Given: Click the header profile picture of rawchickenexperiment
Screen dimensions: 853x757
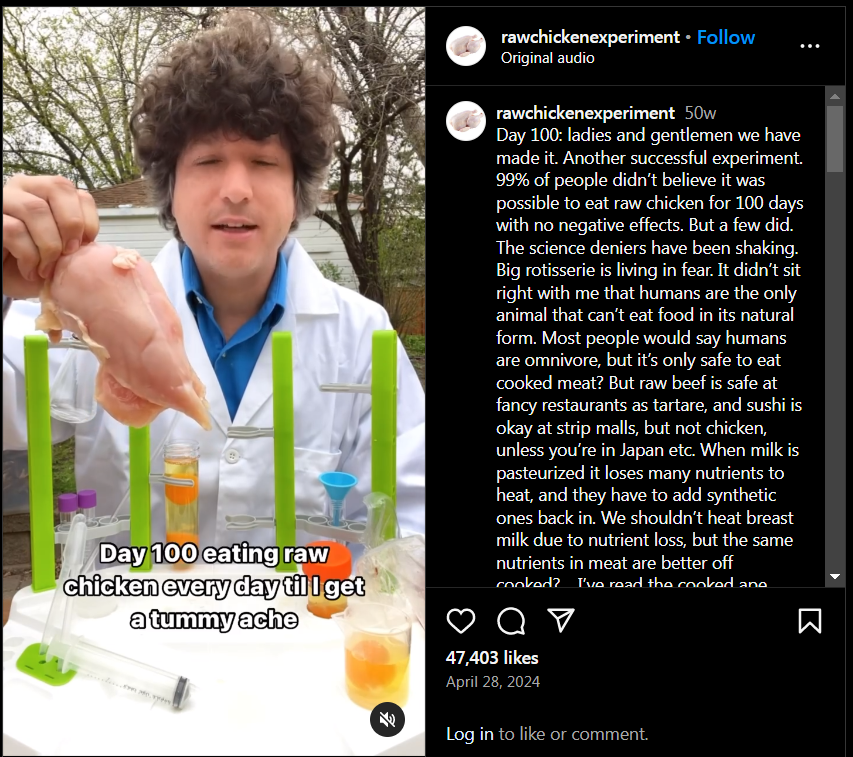Looking at the screenshot, I should (x=466, y=46).
